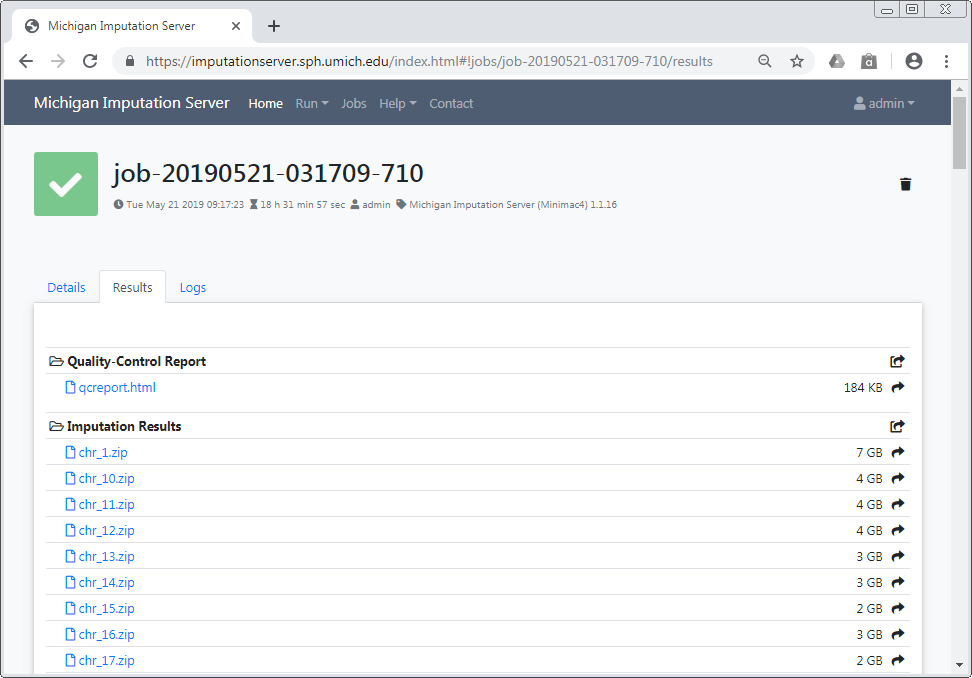The height and width of the screenshot is (678, 972).
Task: Go to the Contact page
Action: (x=451, y=104)
